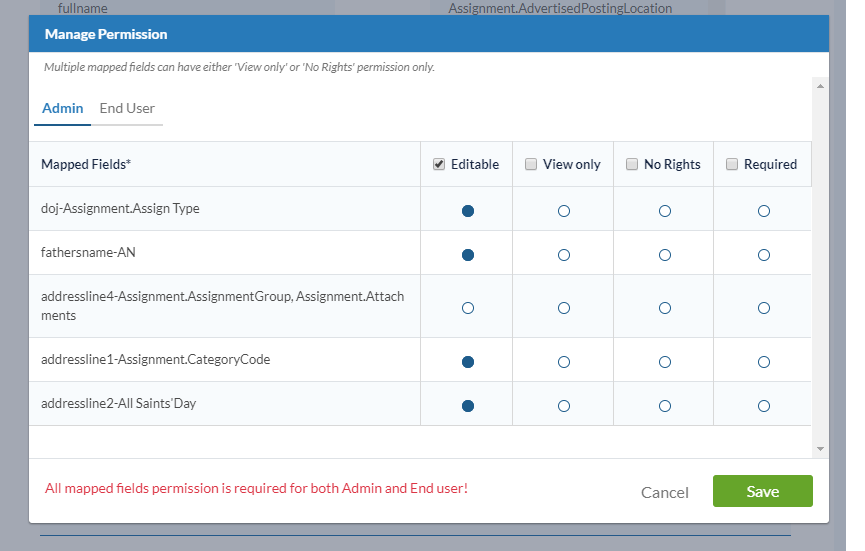Mark doj-Assignment.Assign Type as Required

click(763, 211)
